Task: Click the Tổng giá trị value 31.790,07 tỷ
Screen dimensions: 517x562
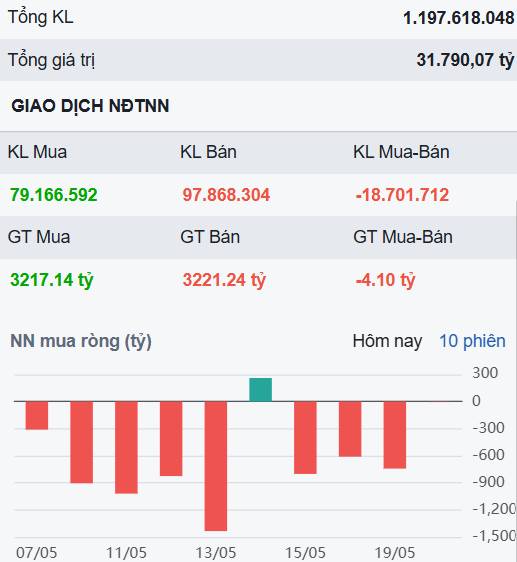Action: [465, 60]
